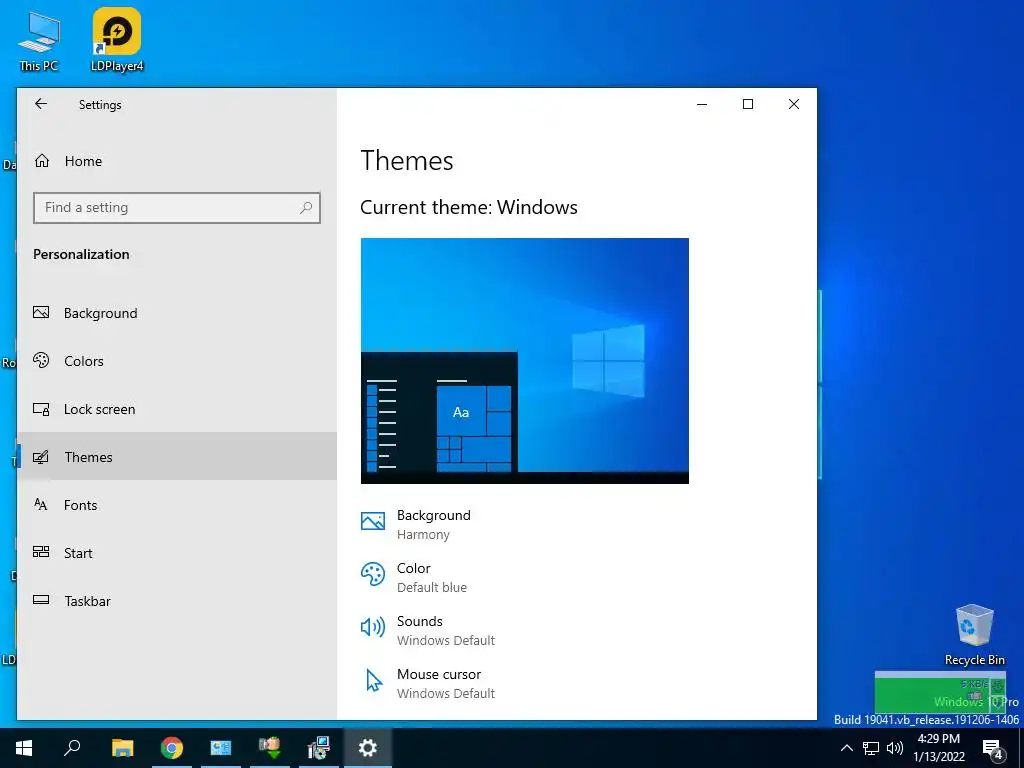Click the Fonts AA icon in sidebar
Viewport: 1024px width, 768px height.
point(41,504)
